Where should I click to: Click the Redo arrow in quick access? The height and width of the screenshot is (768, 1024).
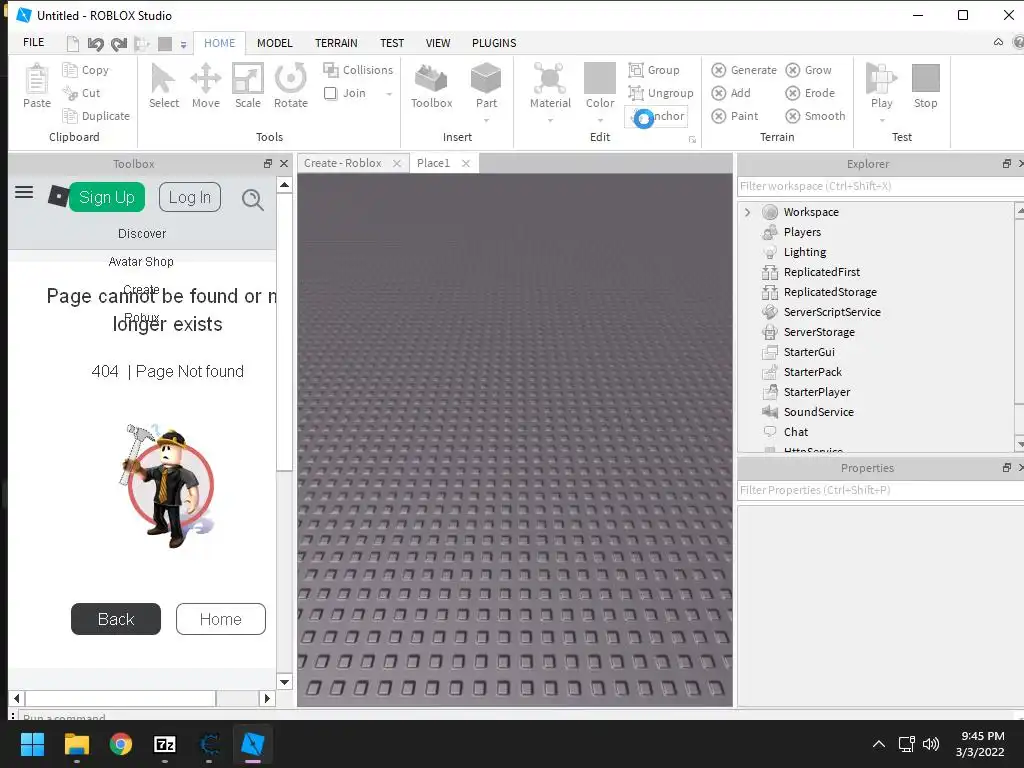tap(119, 44)
